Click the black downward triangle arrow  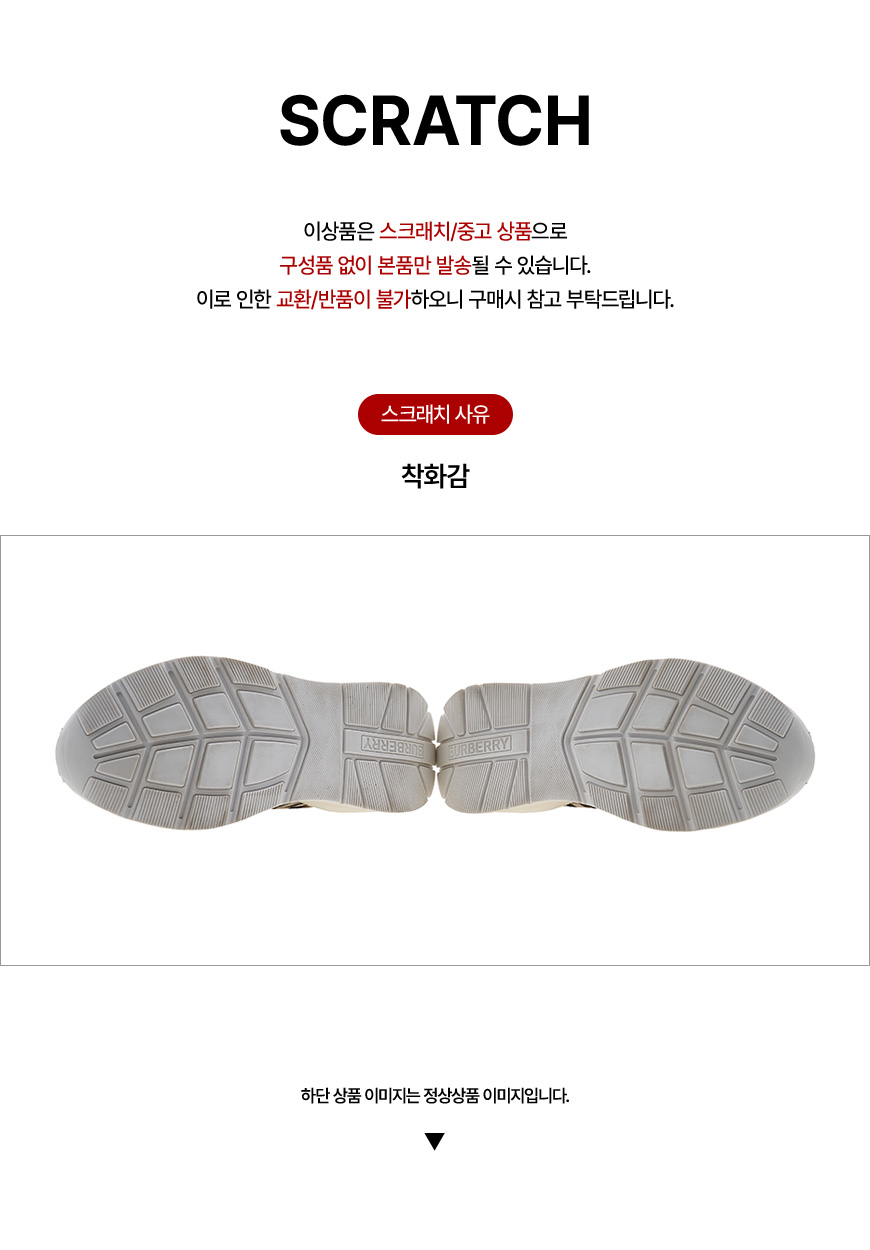pos(434,1141)
